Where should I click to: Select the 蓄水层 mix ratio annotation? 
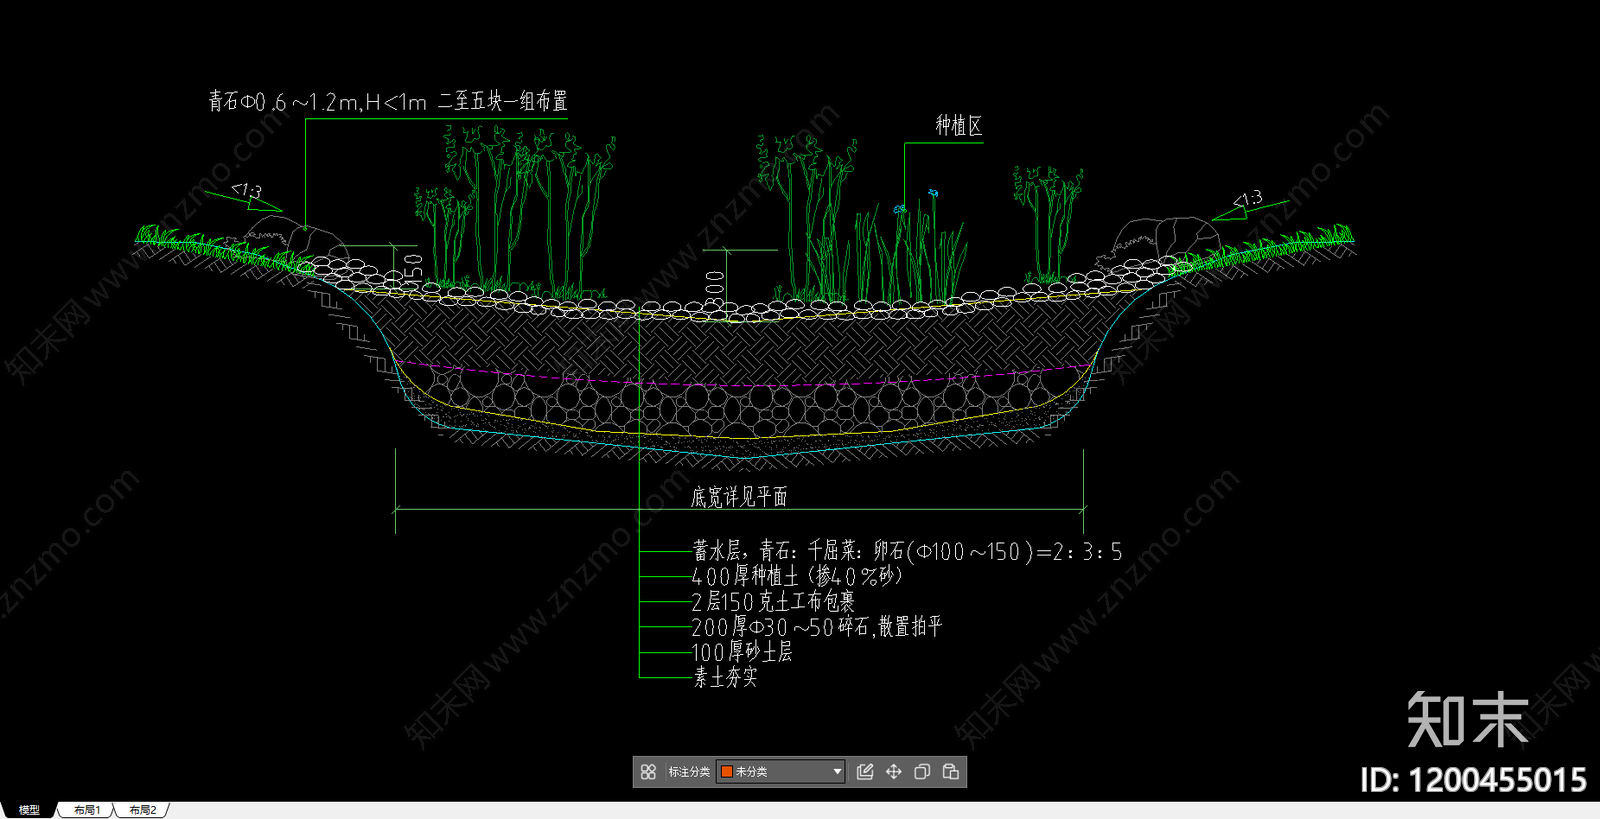click(x=907, y=551)
